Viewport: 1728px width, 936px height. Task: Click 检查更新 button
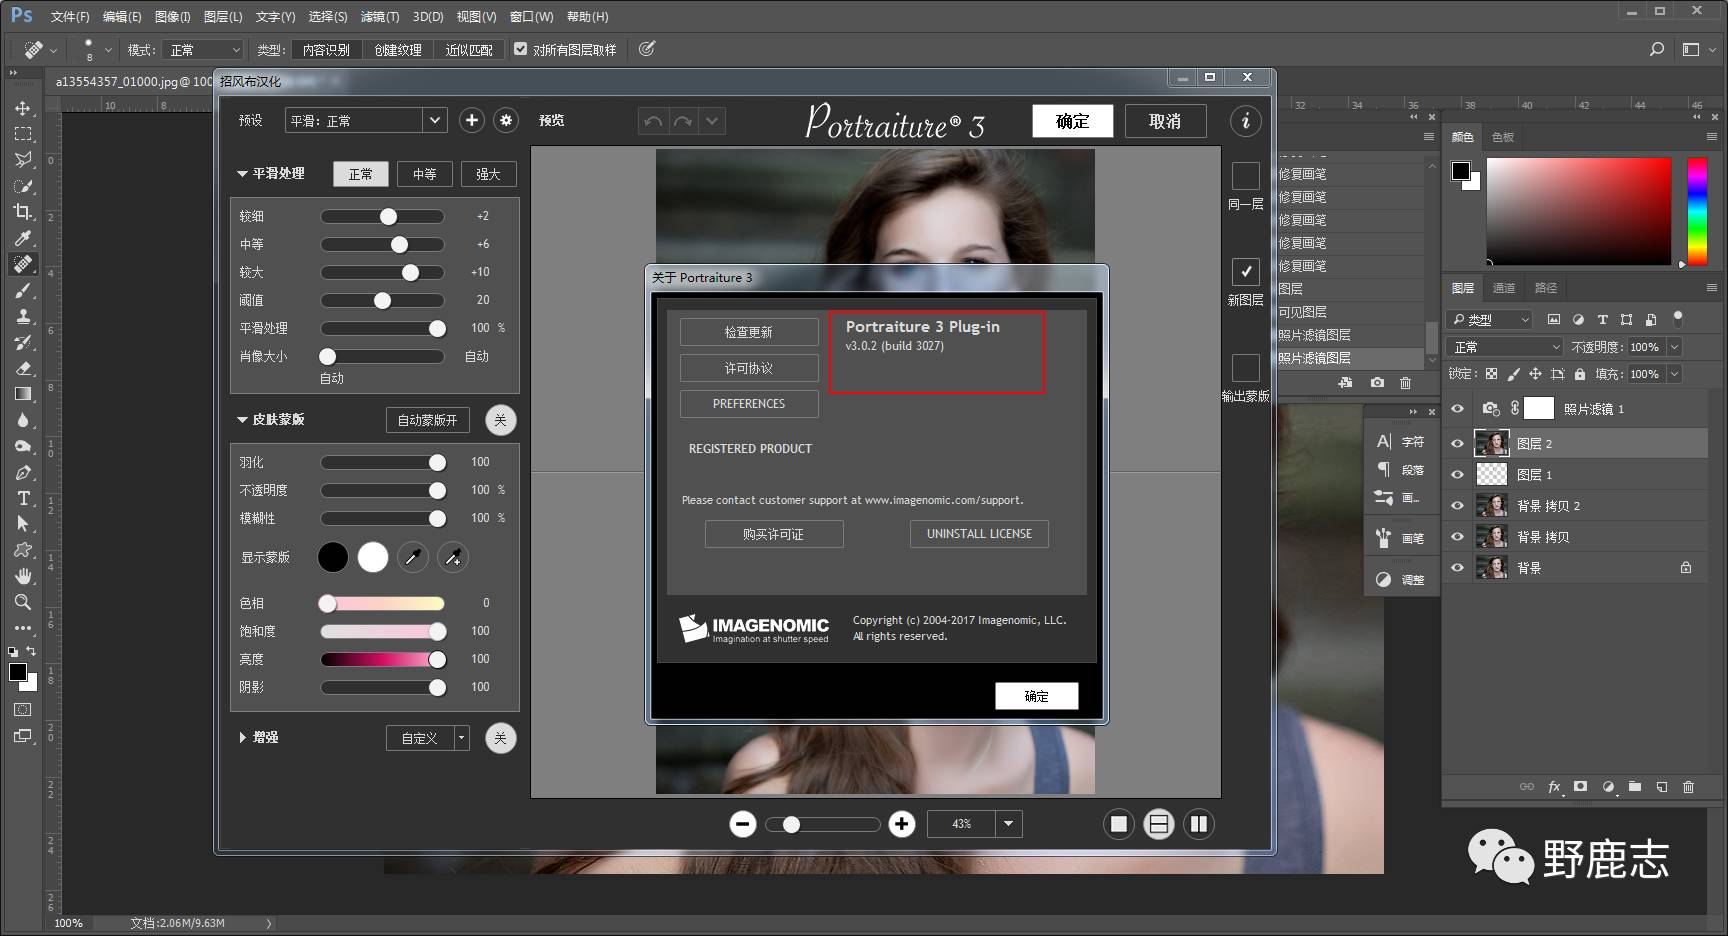(749, 332)
